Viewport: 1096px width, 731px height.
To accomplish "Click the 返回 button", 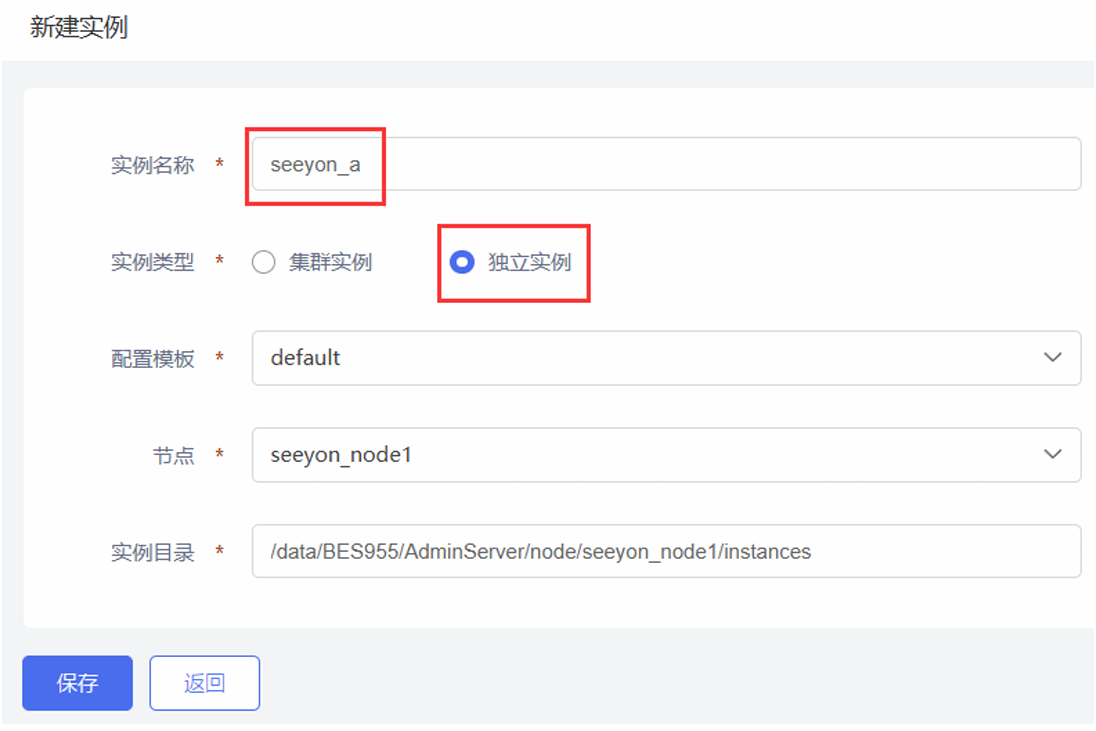I will pyautogui.click(x=205, y=683).
